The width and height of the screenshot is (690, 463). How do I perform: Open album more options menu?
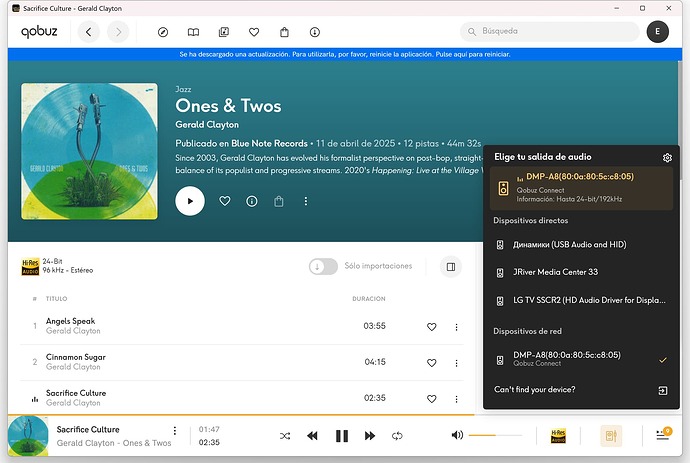pos(306,201)
